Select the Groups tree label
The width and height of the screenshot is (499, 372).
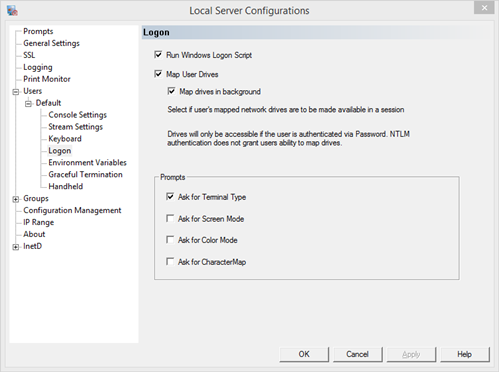coord(36,199)
